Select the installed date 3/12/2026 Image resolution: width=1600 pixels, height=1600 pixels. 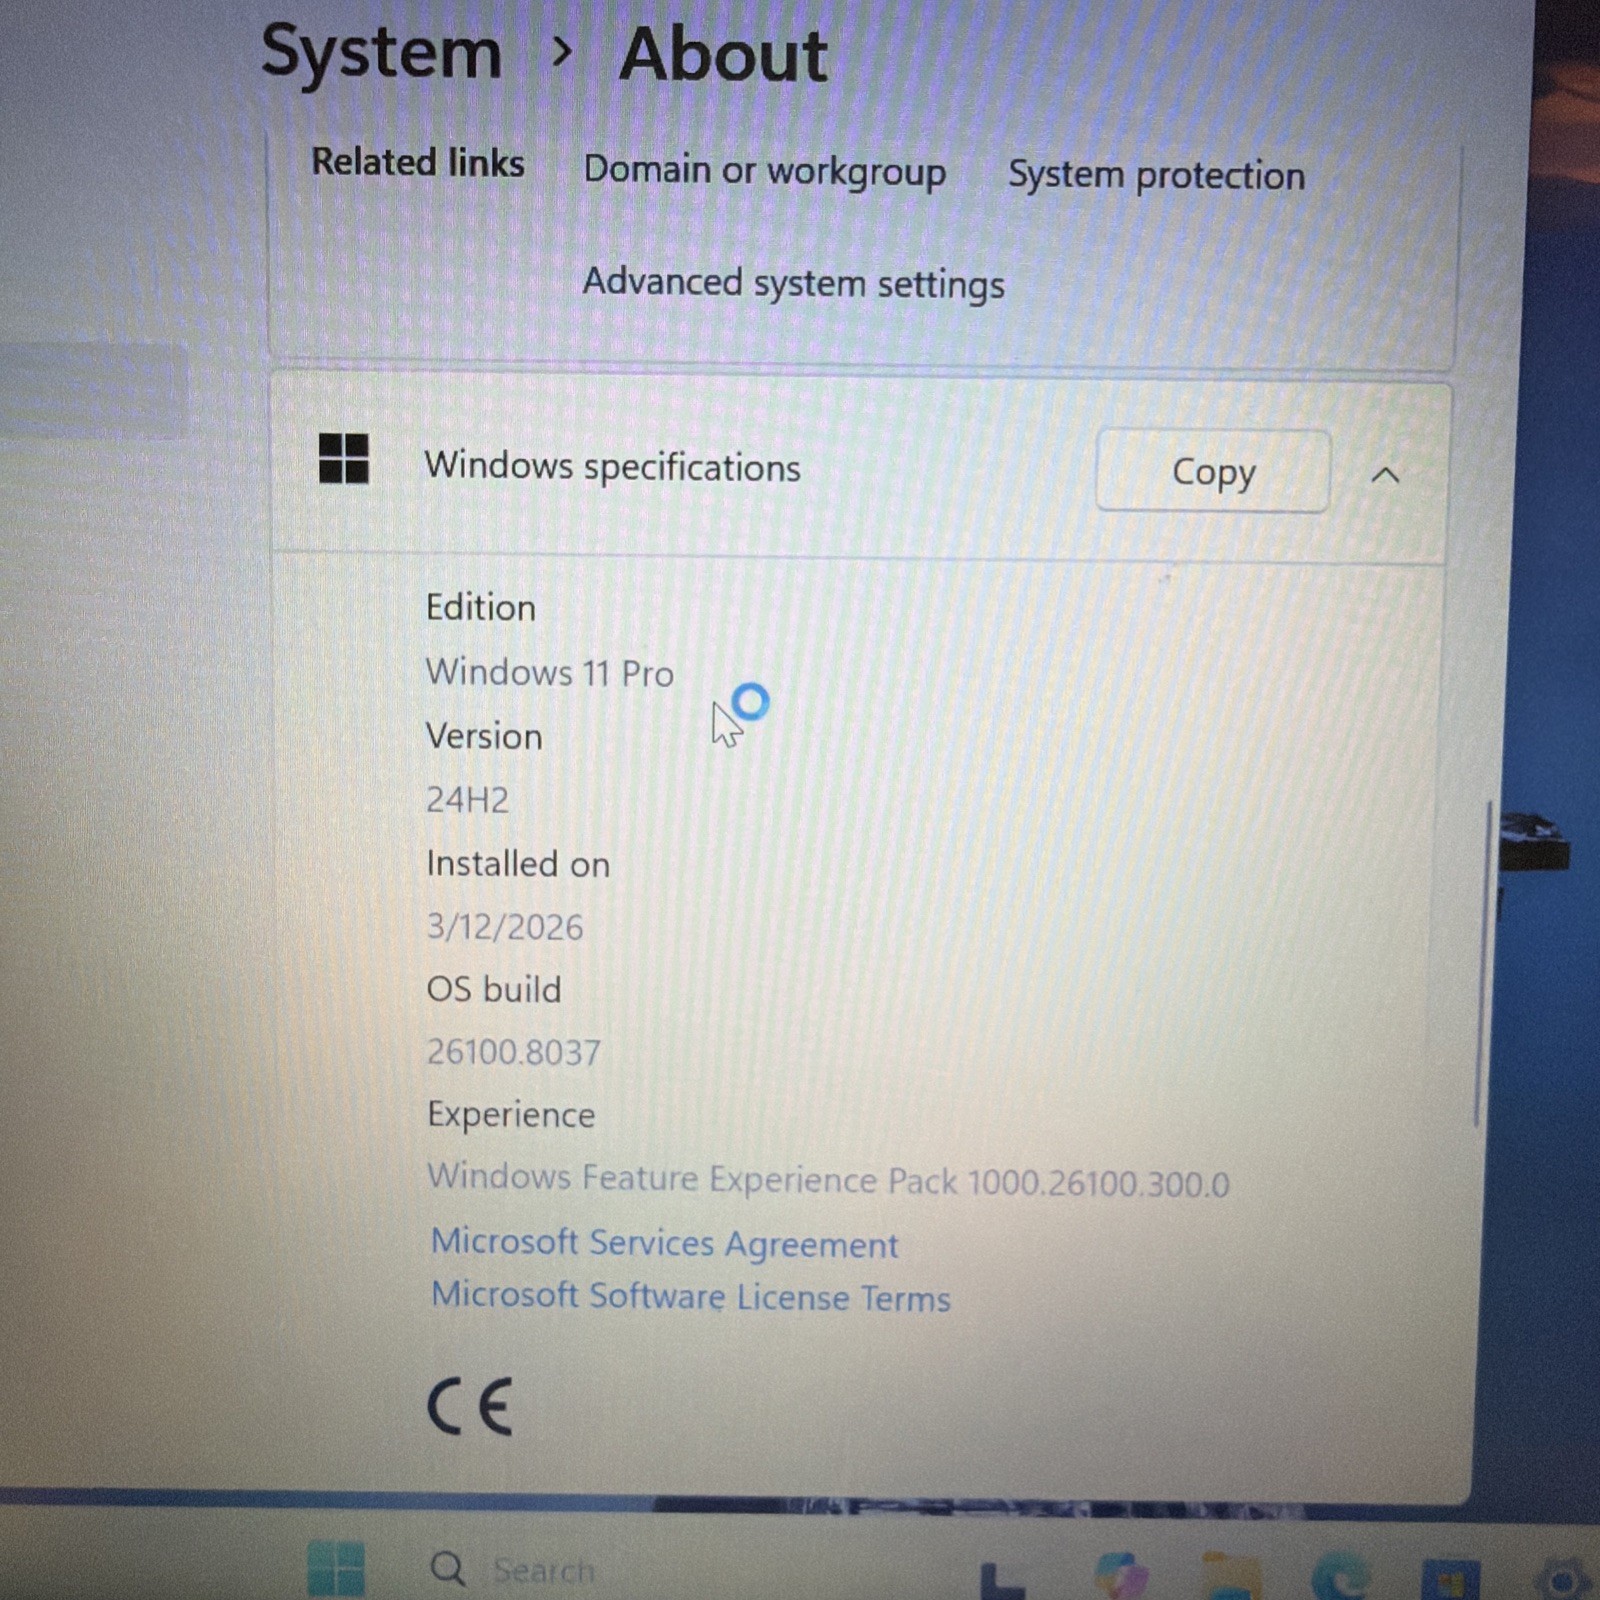[504, 927]
